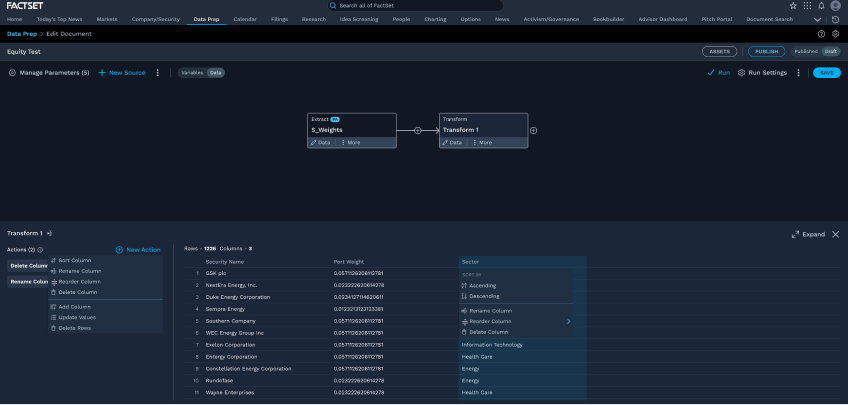
Task: Click the PUBLISH button
Action: click(x=766, y=51)
